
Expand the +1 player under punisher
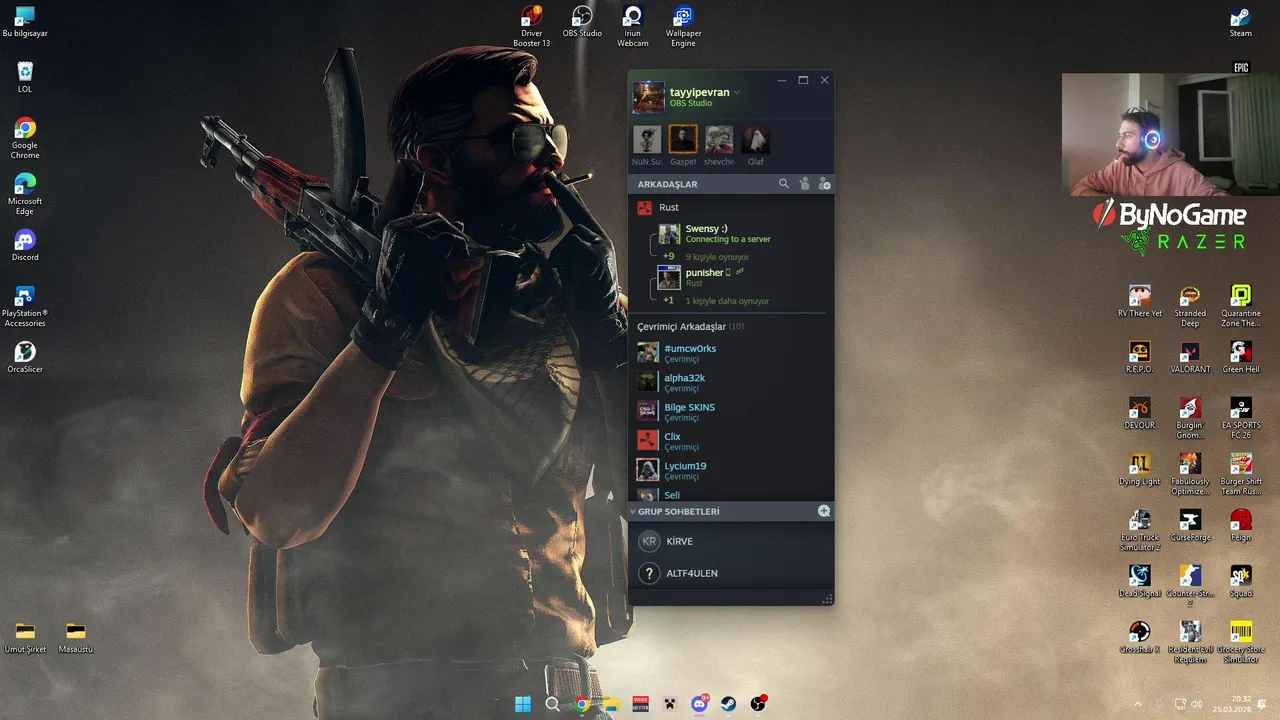668,300
